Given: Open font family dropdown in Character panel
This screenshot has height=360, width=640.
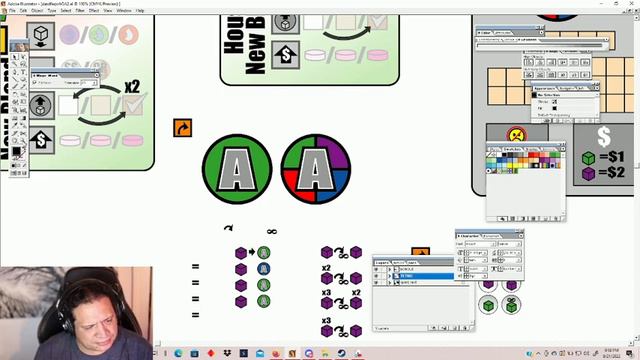Looking at the screenshot, I should point(493,244).
